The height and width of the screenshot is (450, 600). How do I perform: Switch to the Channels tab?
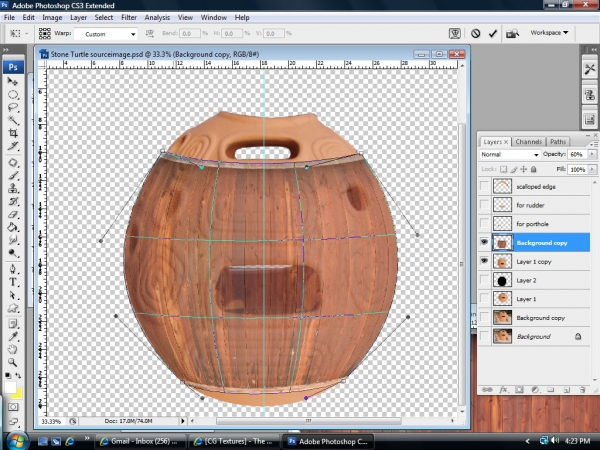pos(528,142)
